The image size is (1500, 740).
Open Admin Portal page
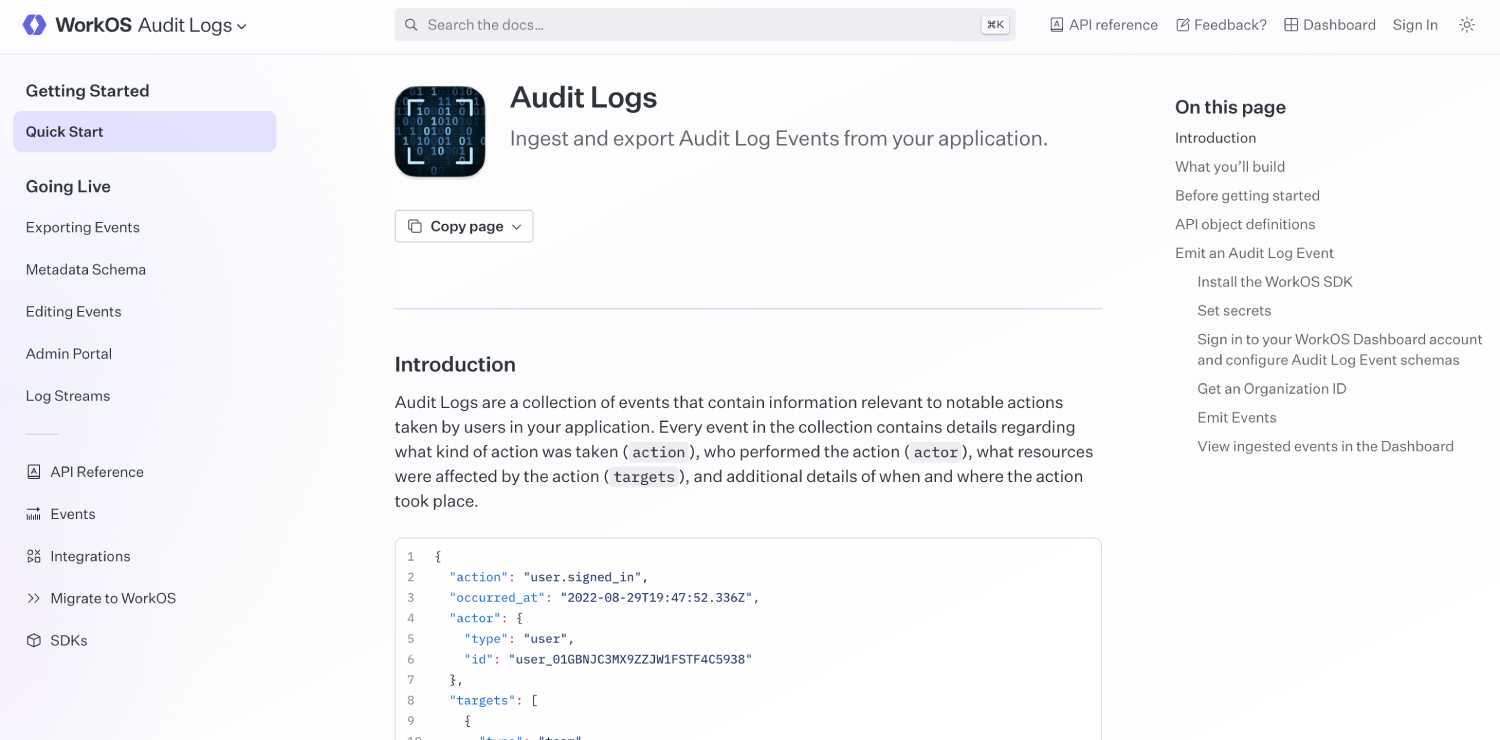(69, 353)
